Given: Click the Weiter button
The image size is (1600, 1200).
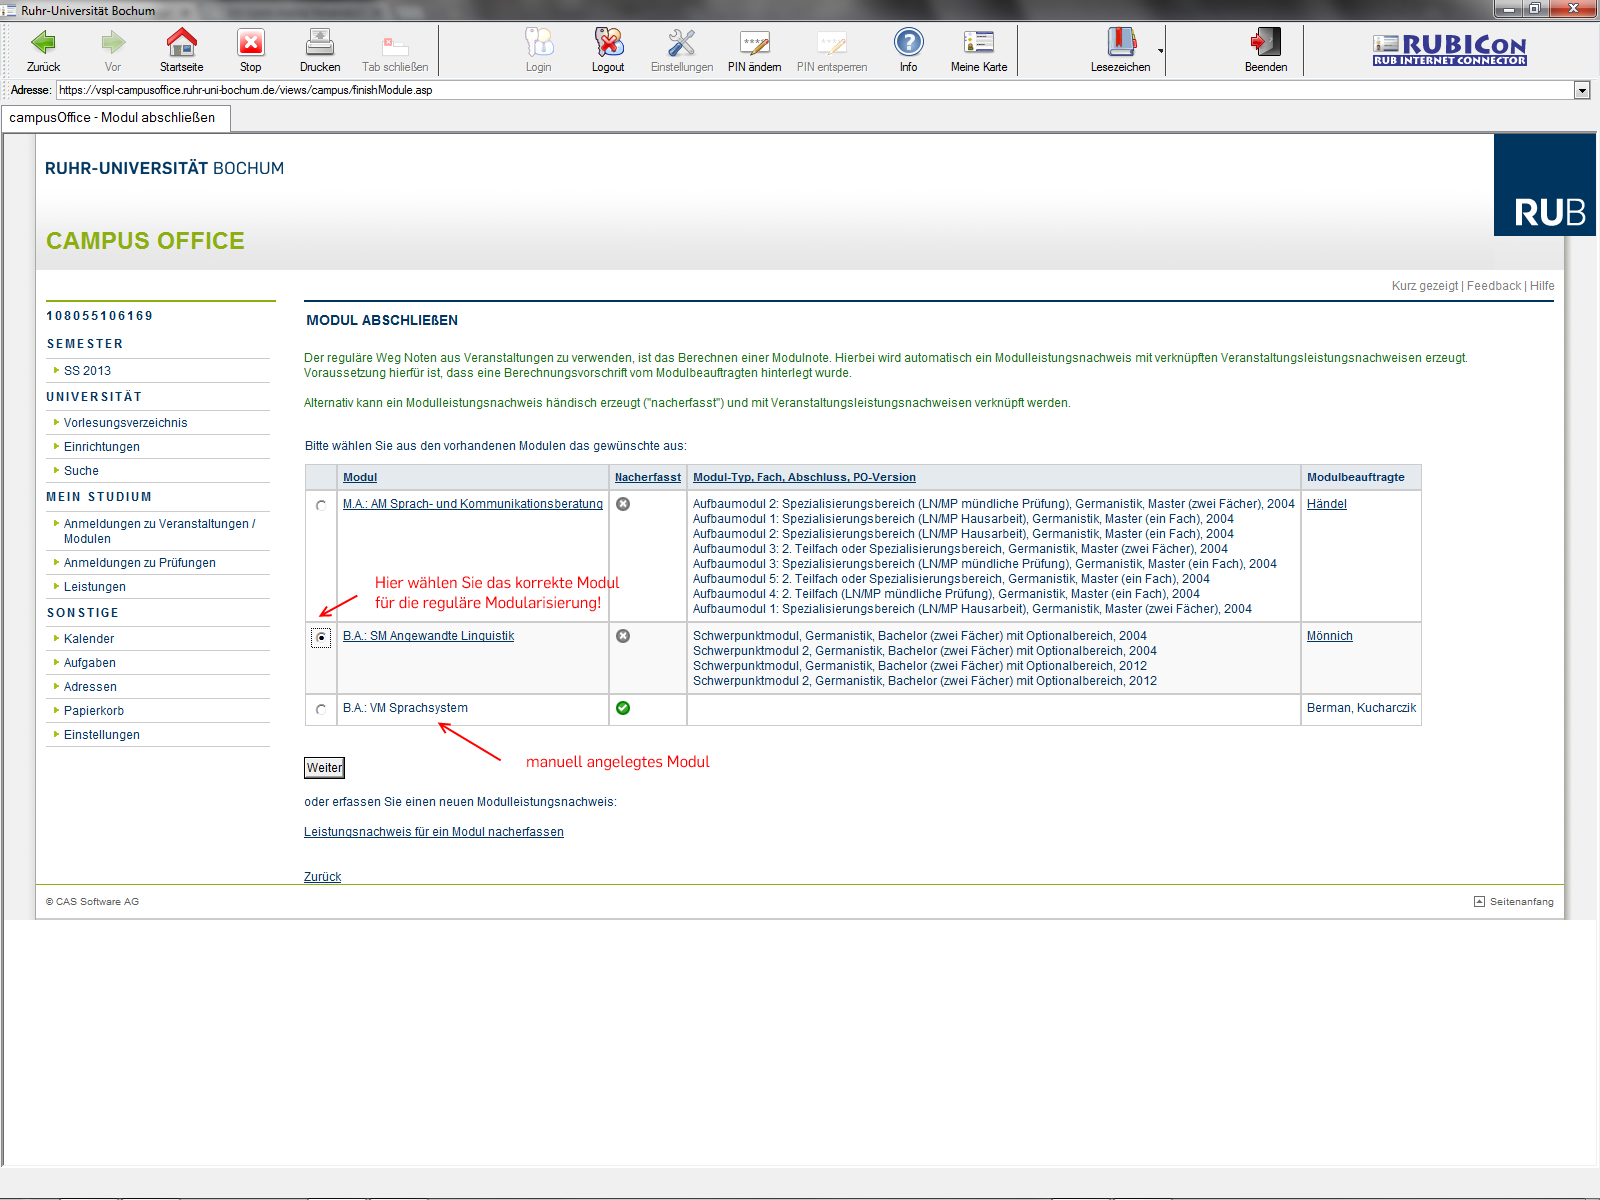Looking at the screenshot, I should point(324,768).
